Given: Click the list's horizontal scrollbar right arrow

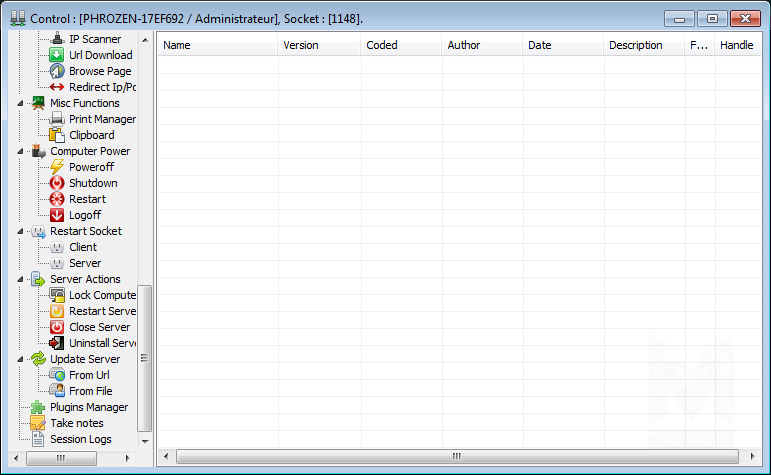Looking at the screenshot, I should click(746, 457).
